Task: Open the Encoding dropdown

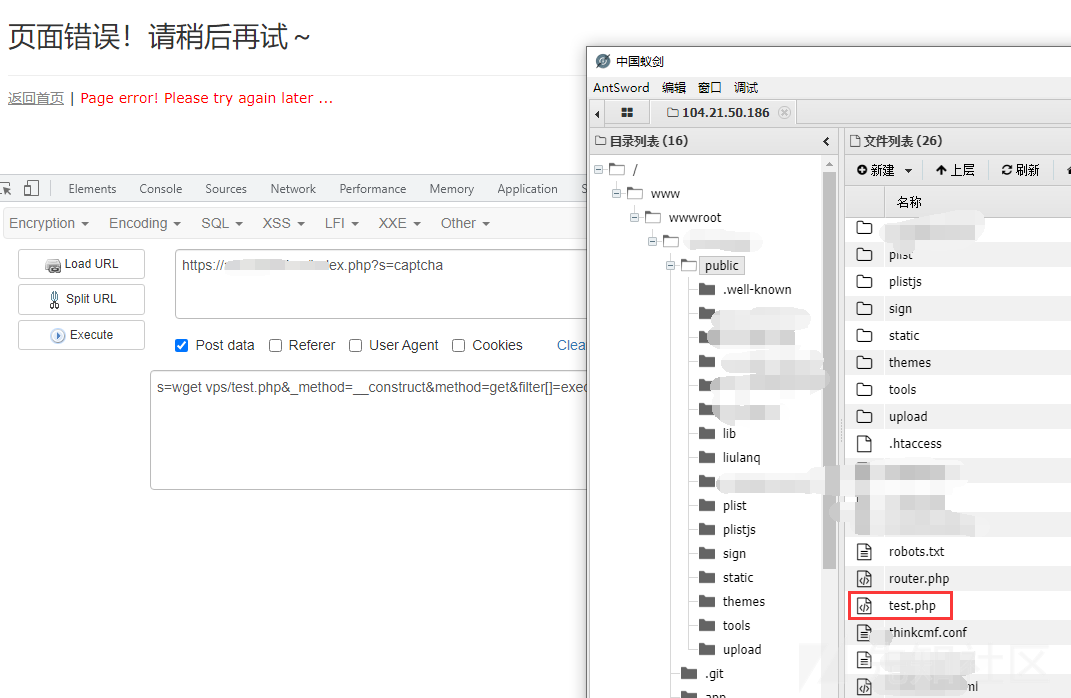Action: 145,223
